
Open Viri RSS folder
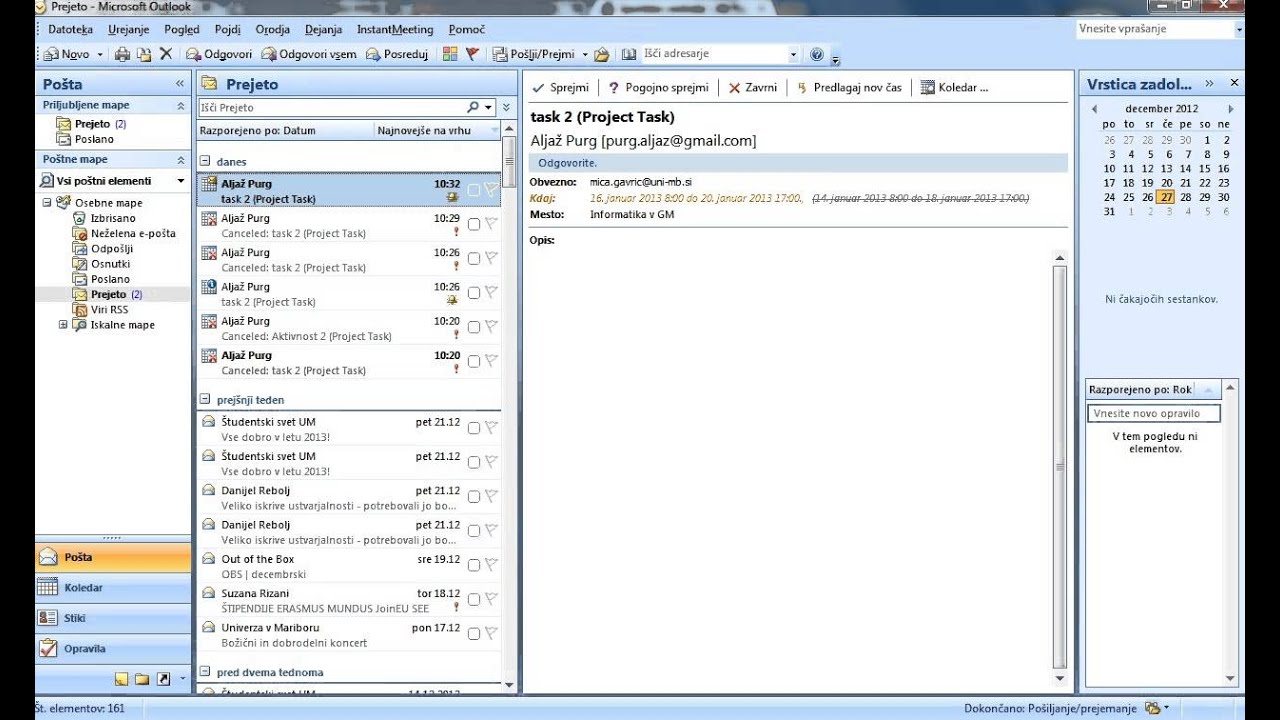point(109,310)
